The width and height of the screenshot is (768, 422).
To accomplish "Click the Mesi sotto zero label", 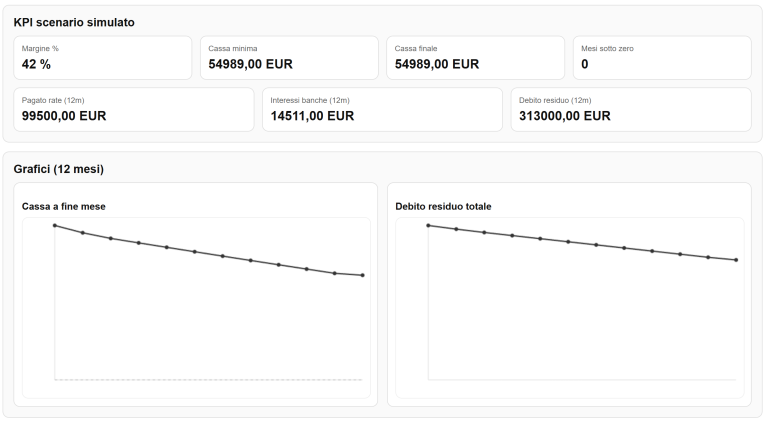I will tap(607, 48).
